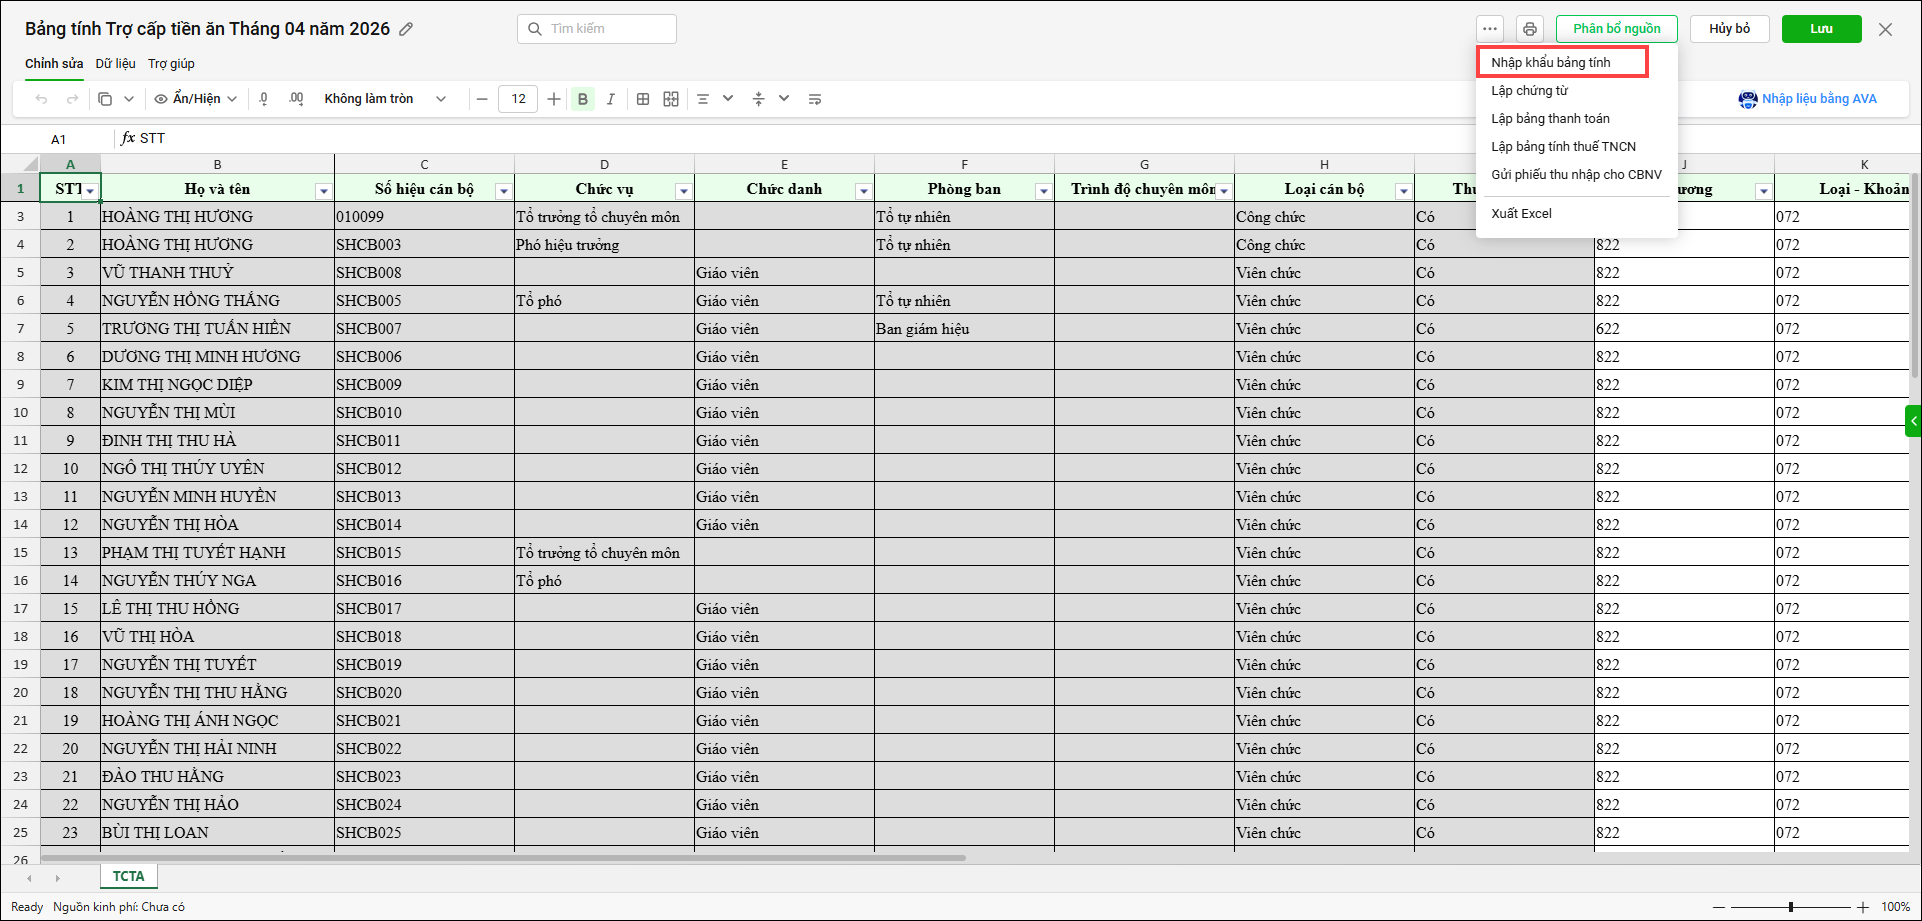Select Nhập khẩu bảng tính from the menu
This screenshot has width=1922, height=921.
click(x=1551, y=63)
